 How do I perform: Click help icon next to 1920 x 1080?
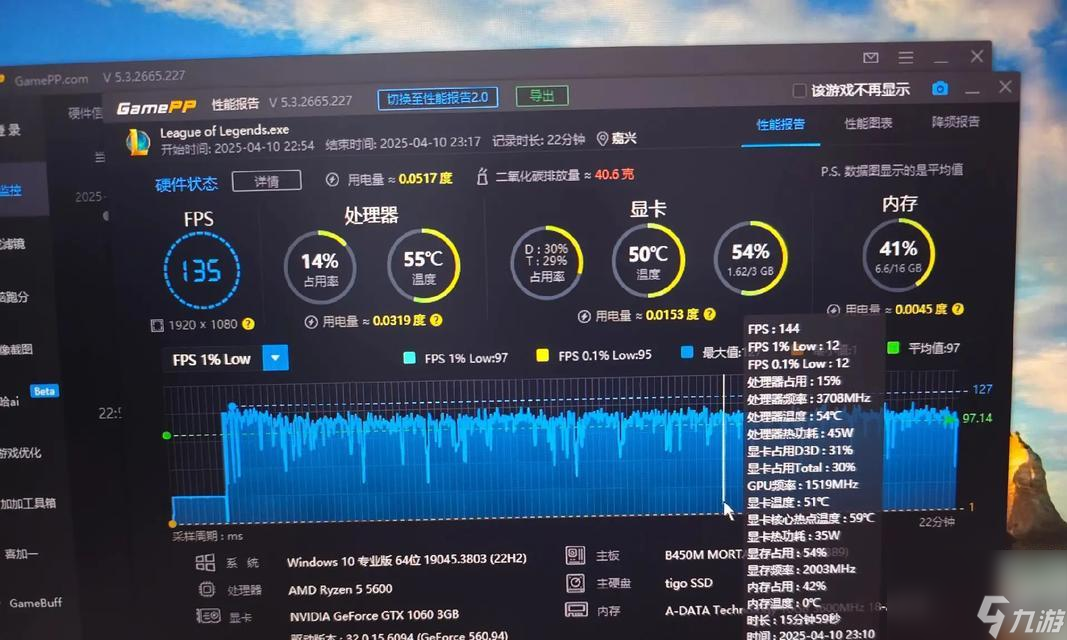[248, 324]
